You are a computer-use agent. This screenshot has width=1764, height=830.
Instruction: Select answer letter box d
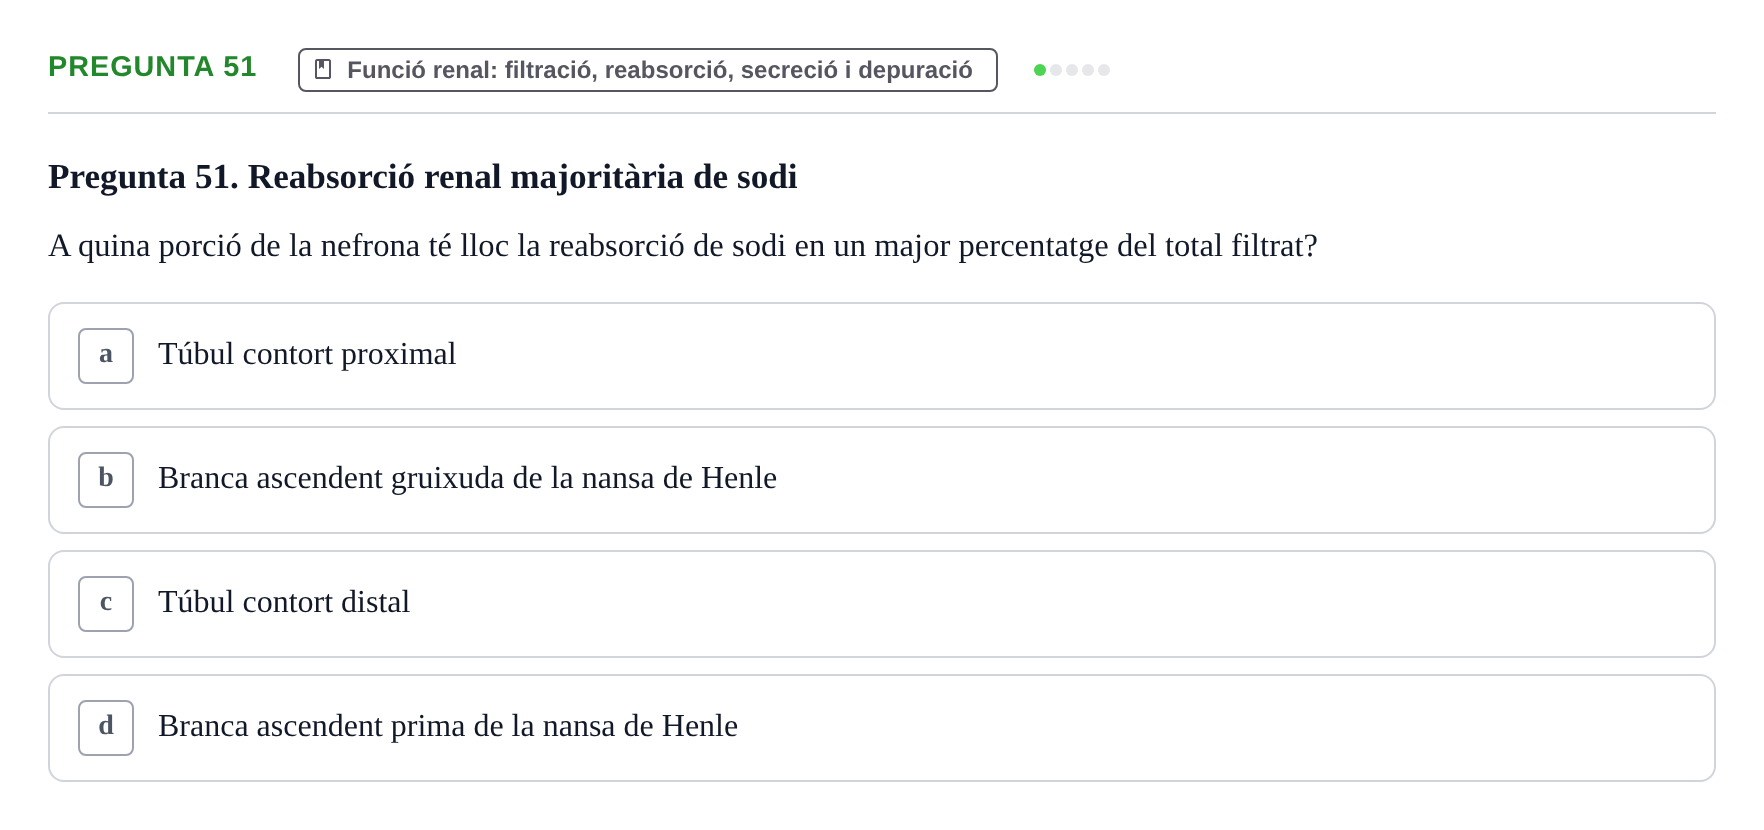click(x=106, y=728)
